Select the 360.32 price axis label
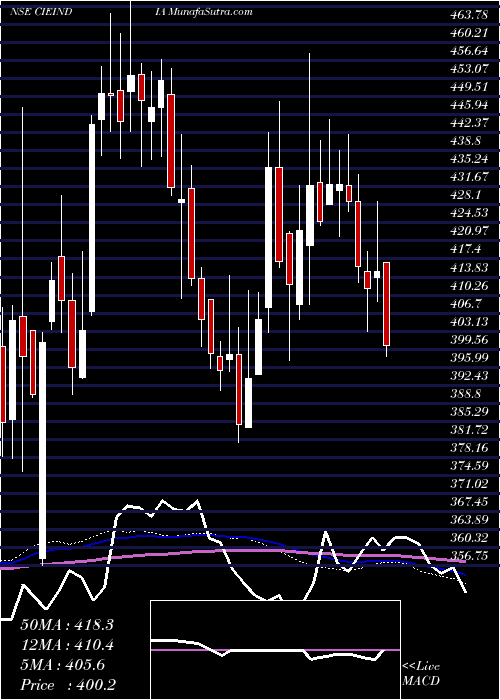This screenshot has width=500, height=700. click(x=468, y=538)
